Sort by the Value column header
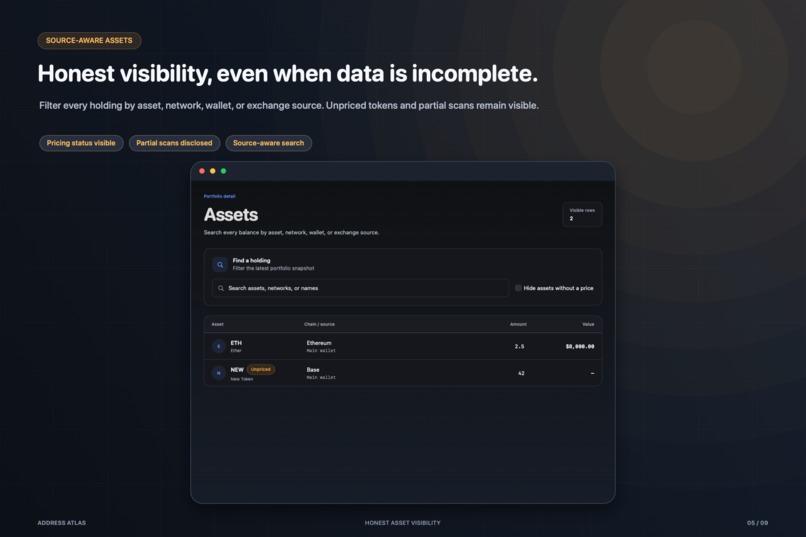Screen dimensions: 806x537 tap(588, 324)
